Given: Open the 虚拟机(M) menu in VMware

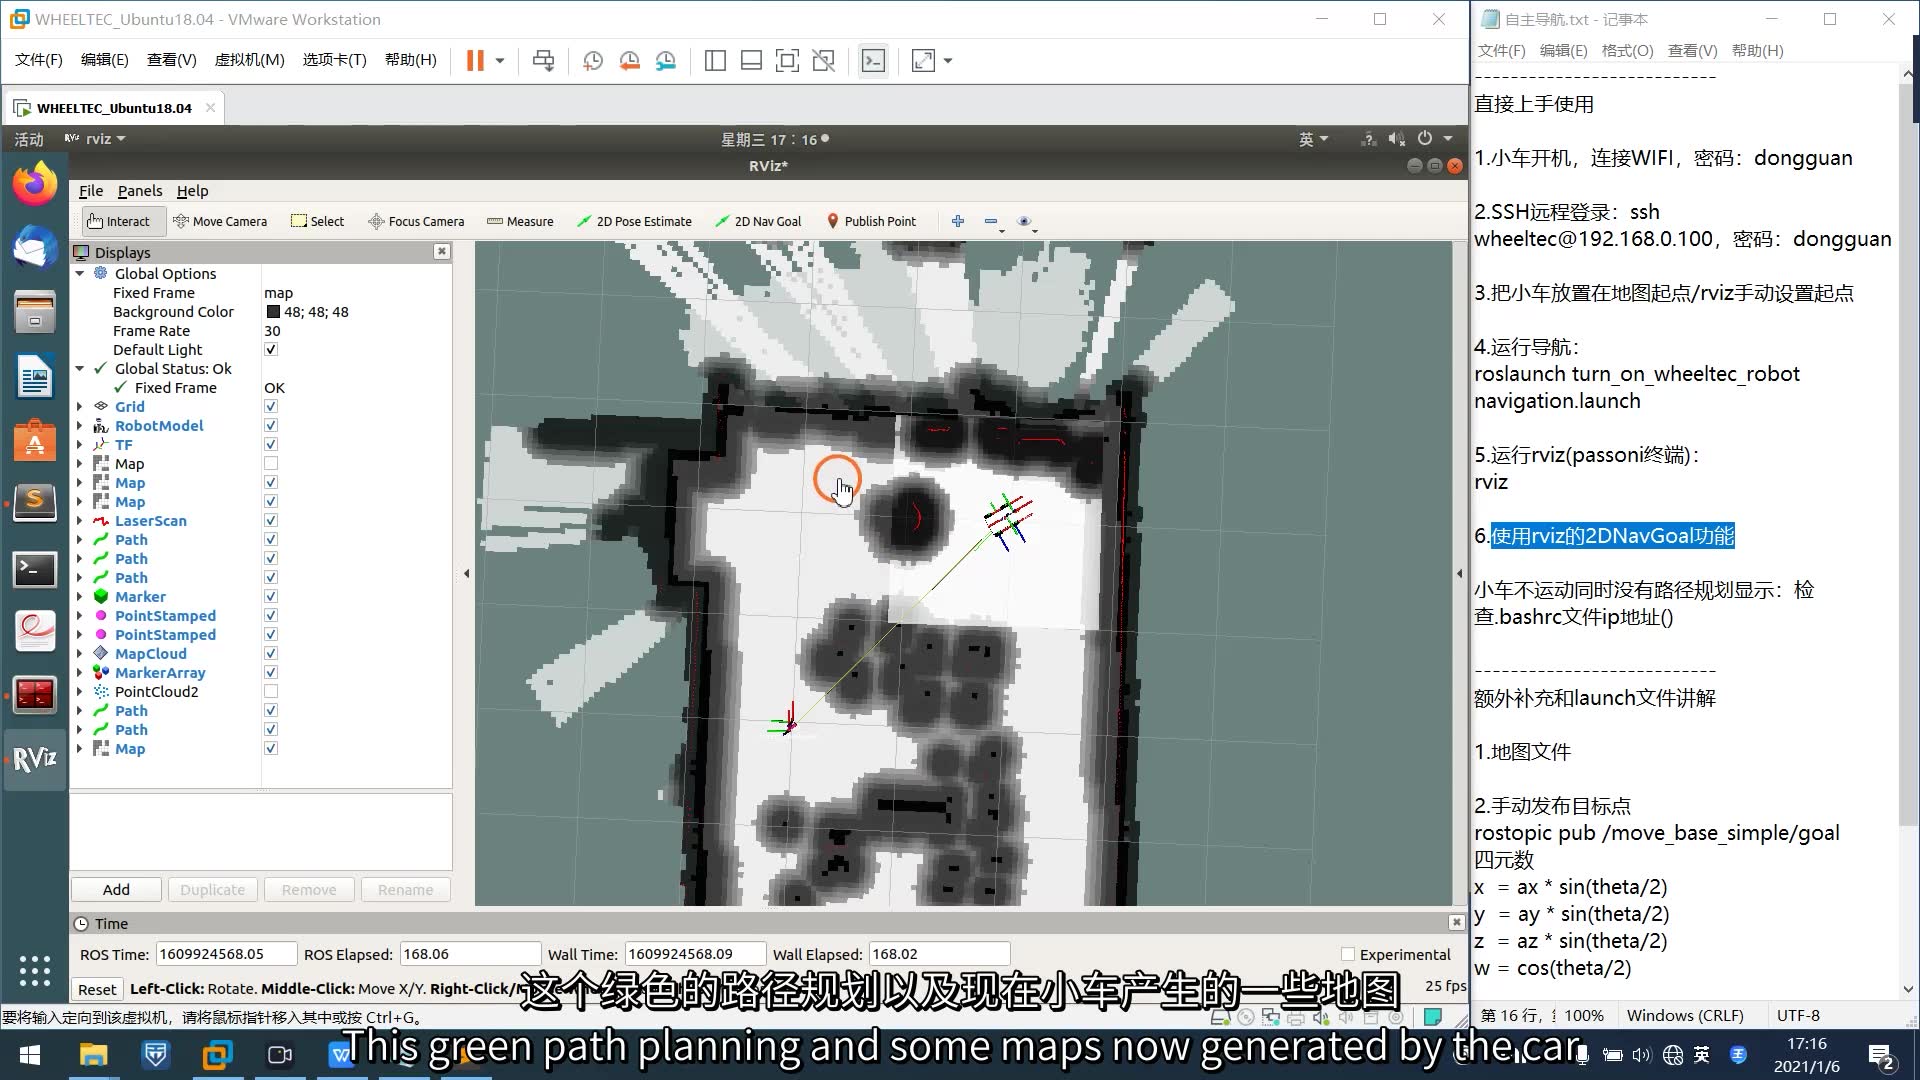Looking at the screenshot, I should click(x=249, y=60).
